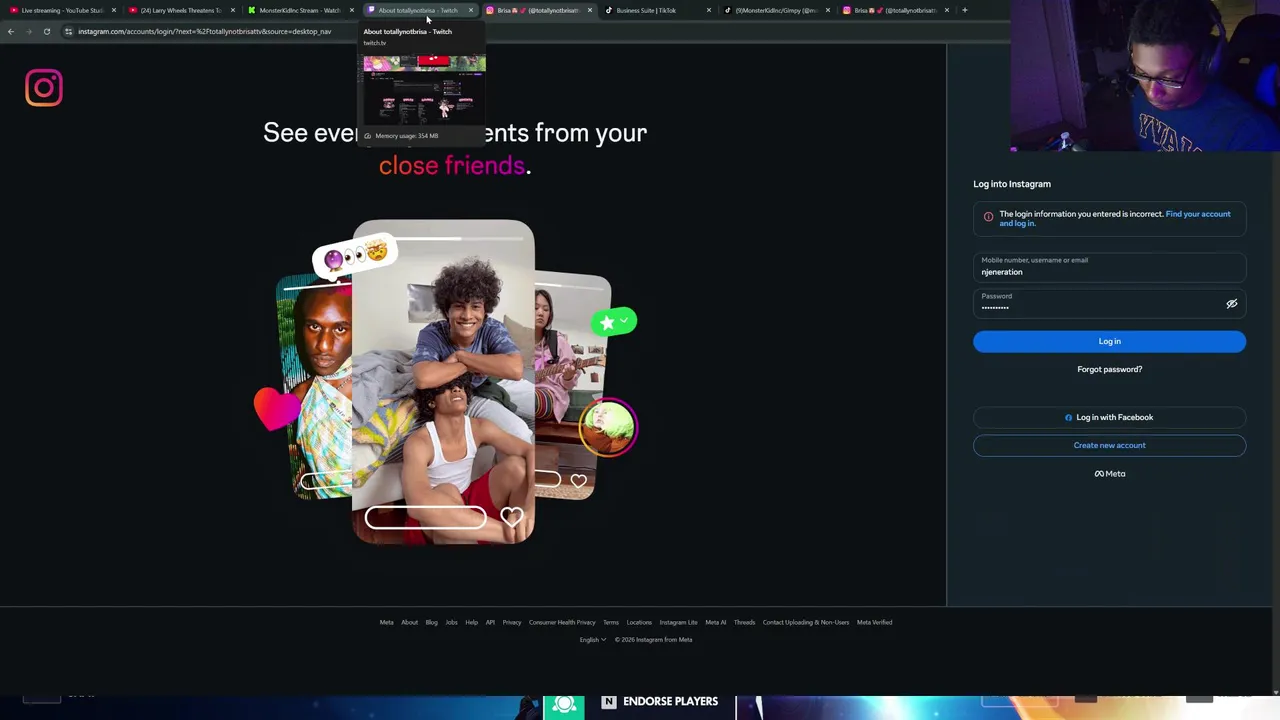
Task: Open the Privacy footer link
Action: tap(512, 622)
